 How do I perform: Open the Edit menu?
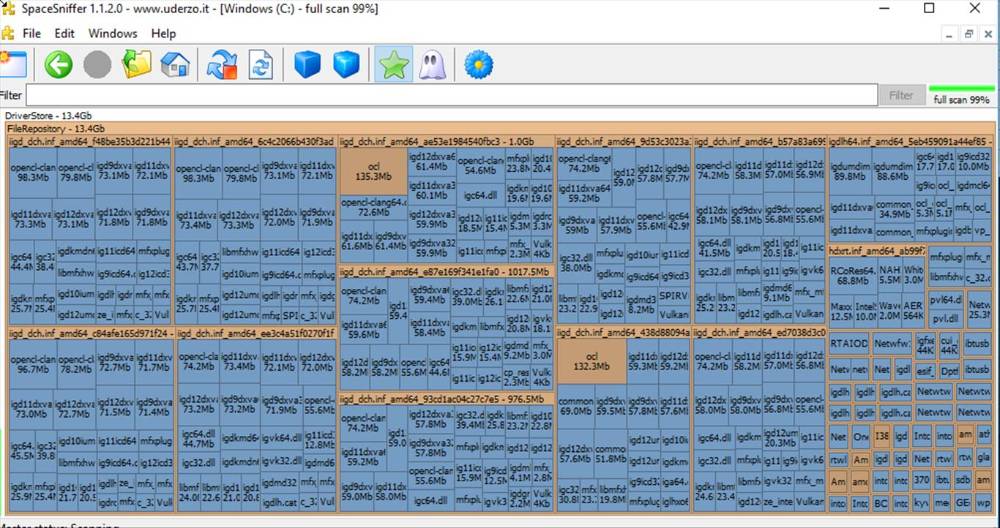pos(64,34)
